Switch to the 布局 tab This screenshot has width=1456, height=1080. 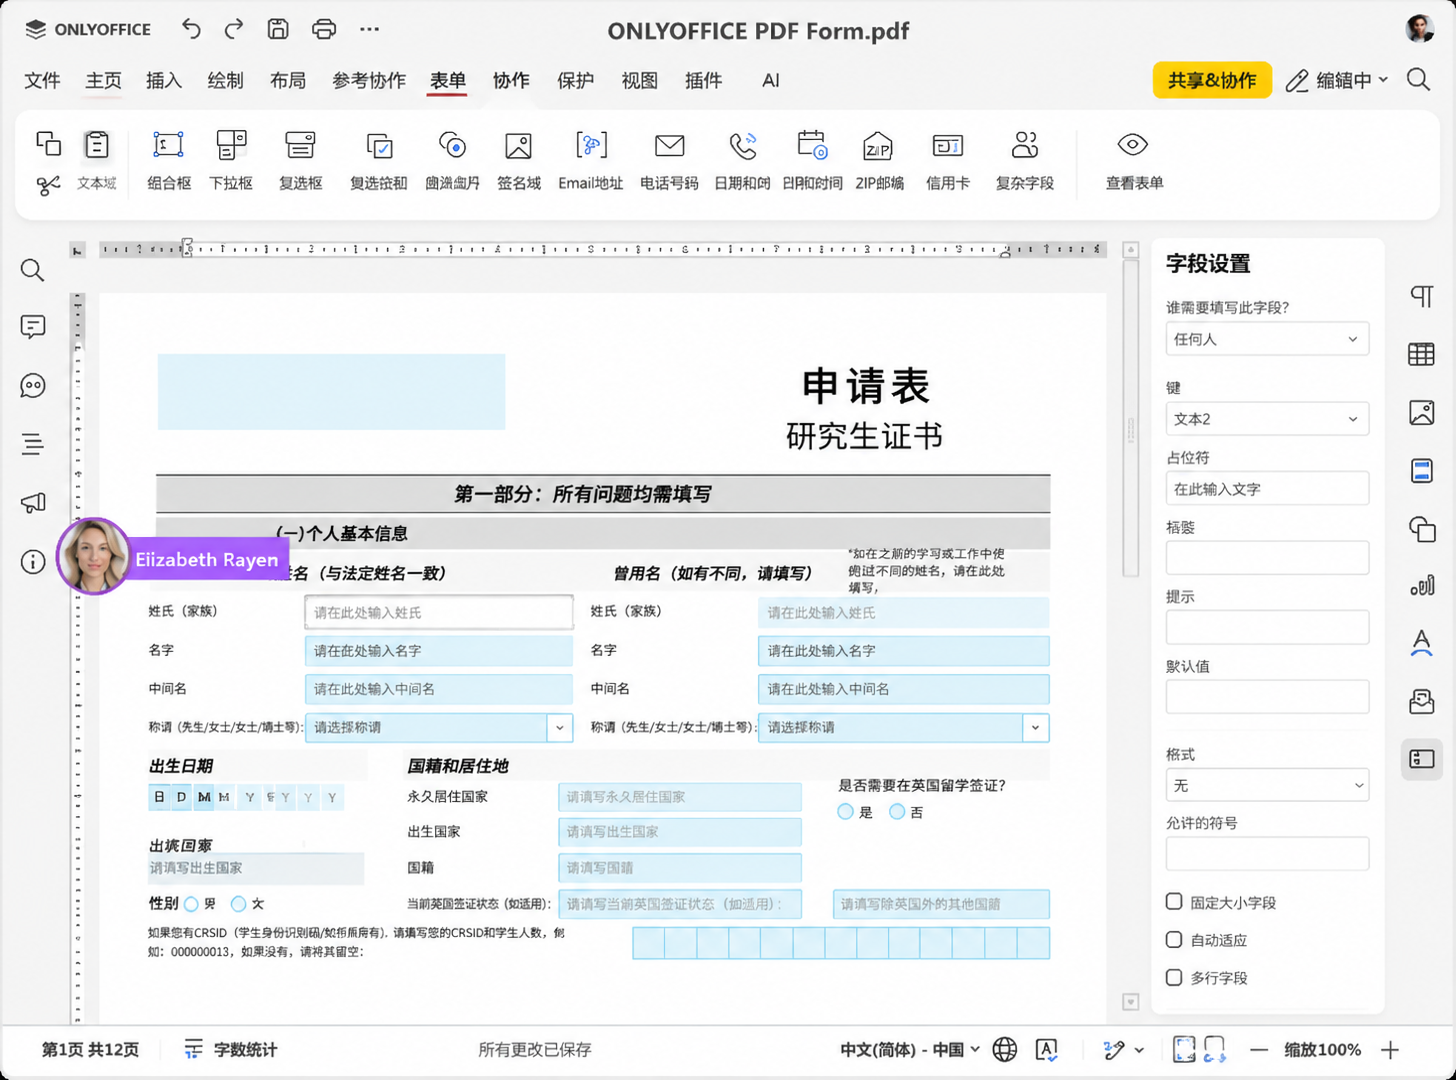(288, 81)
